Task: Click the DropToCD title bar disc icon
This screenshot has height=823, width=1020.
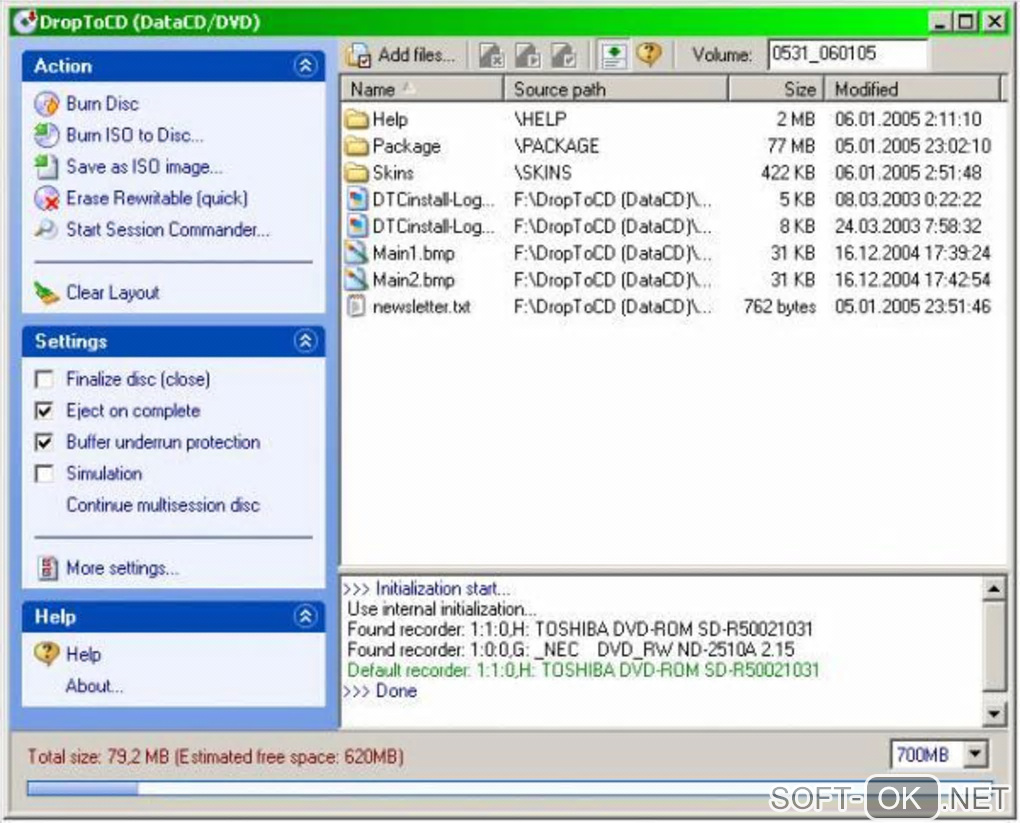Action: [26, 21]
